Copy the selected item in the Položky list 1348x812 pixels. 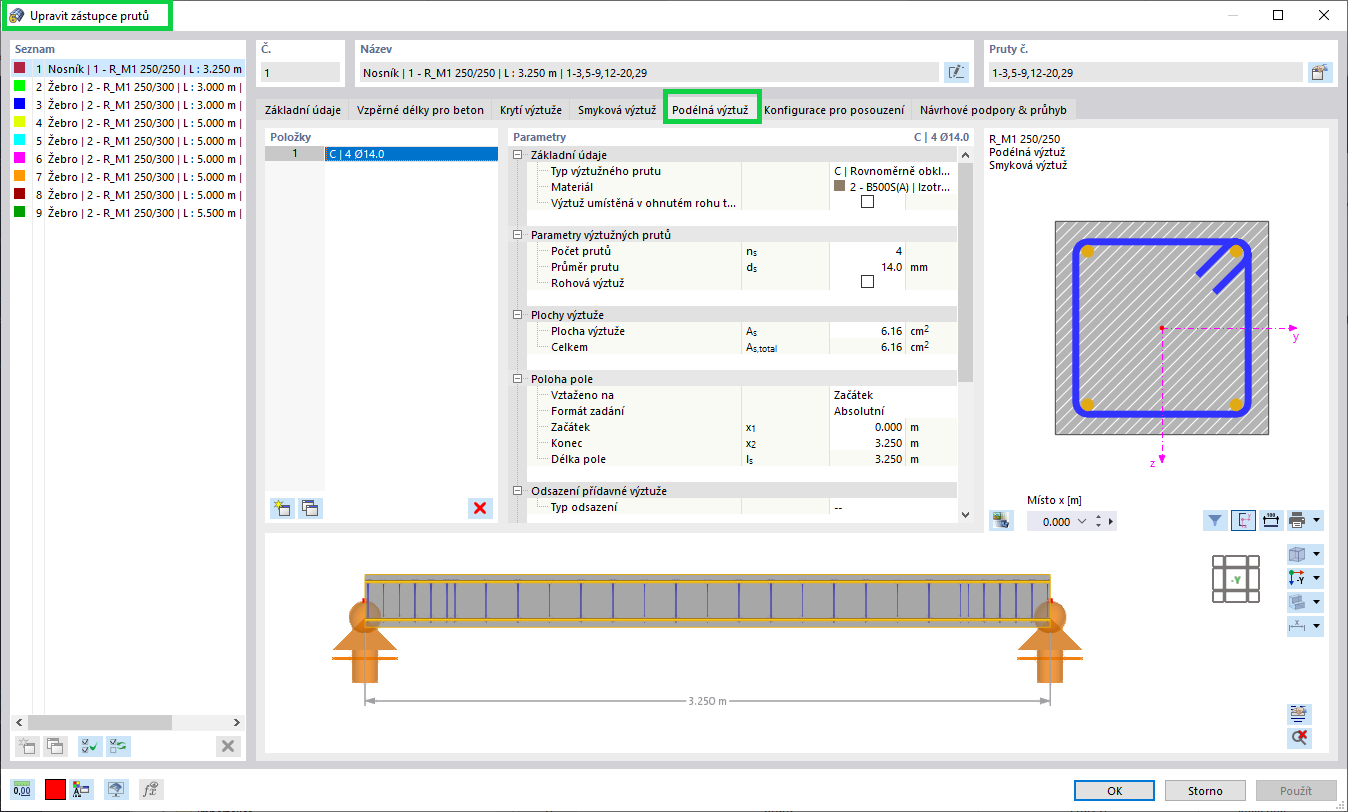[310, 508]
